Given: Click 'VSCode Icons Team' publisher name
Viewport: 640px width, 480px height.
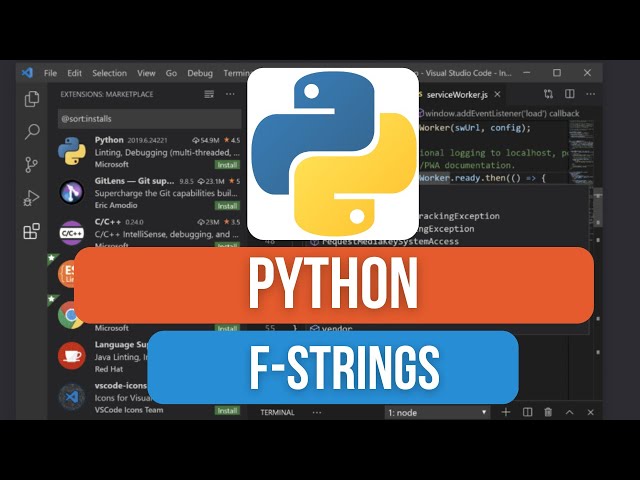Looking at the screenshot, I should pos(129,410).
